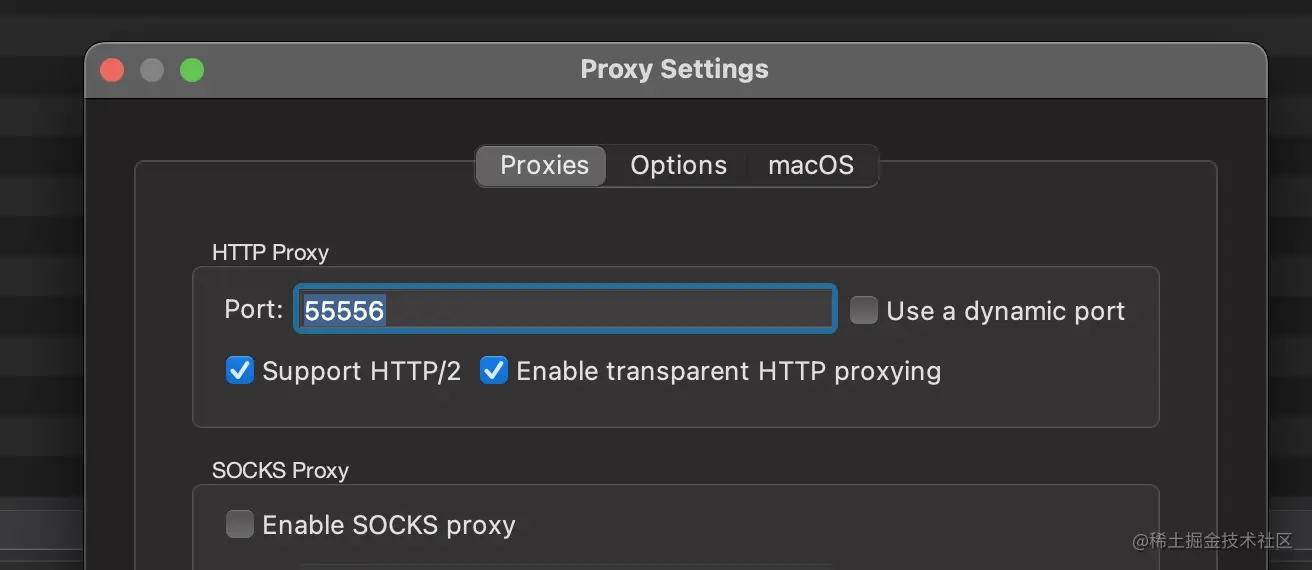Select the macOS tab
The height and width of the screenshot is (570, 1312).
coord(811,166)
